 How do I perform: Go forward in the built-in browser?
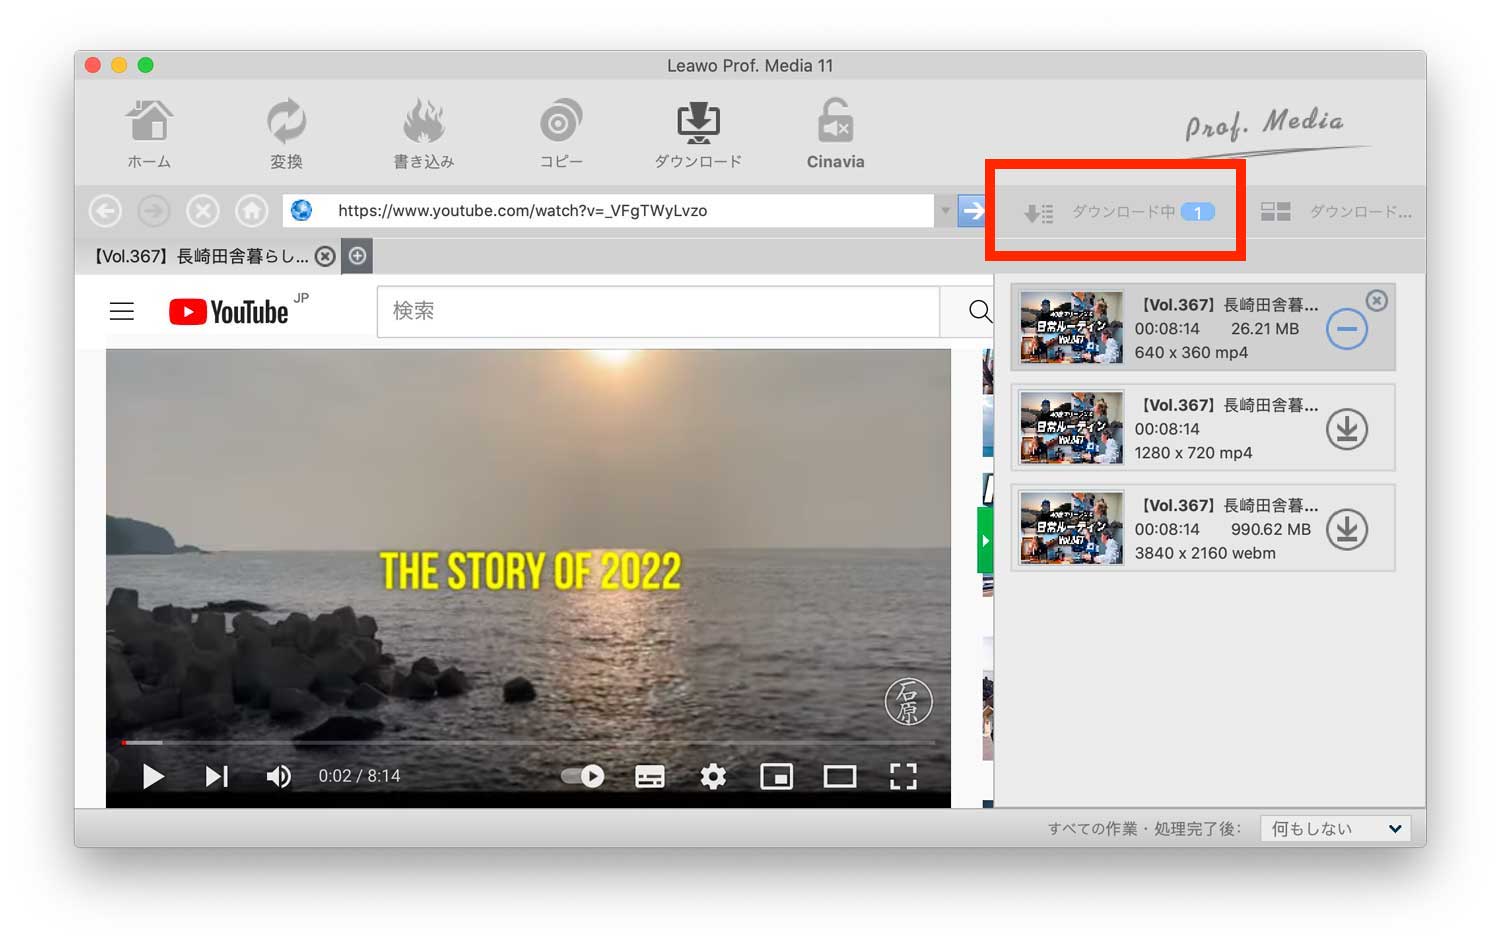[x=154, y=211]
